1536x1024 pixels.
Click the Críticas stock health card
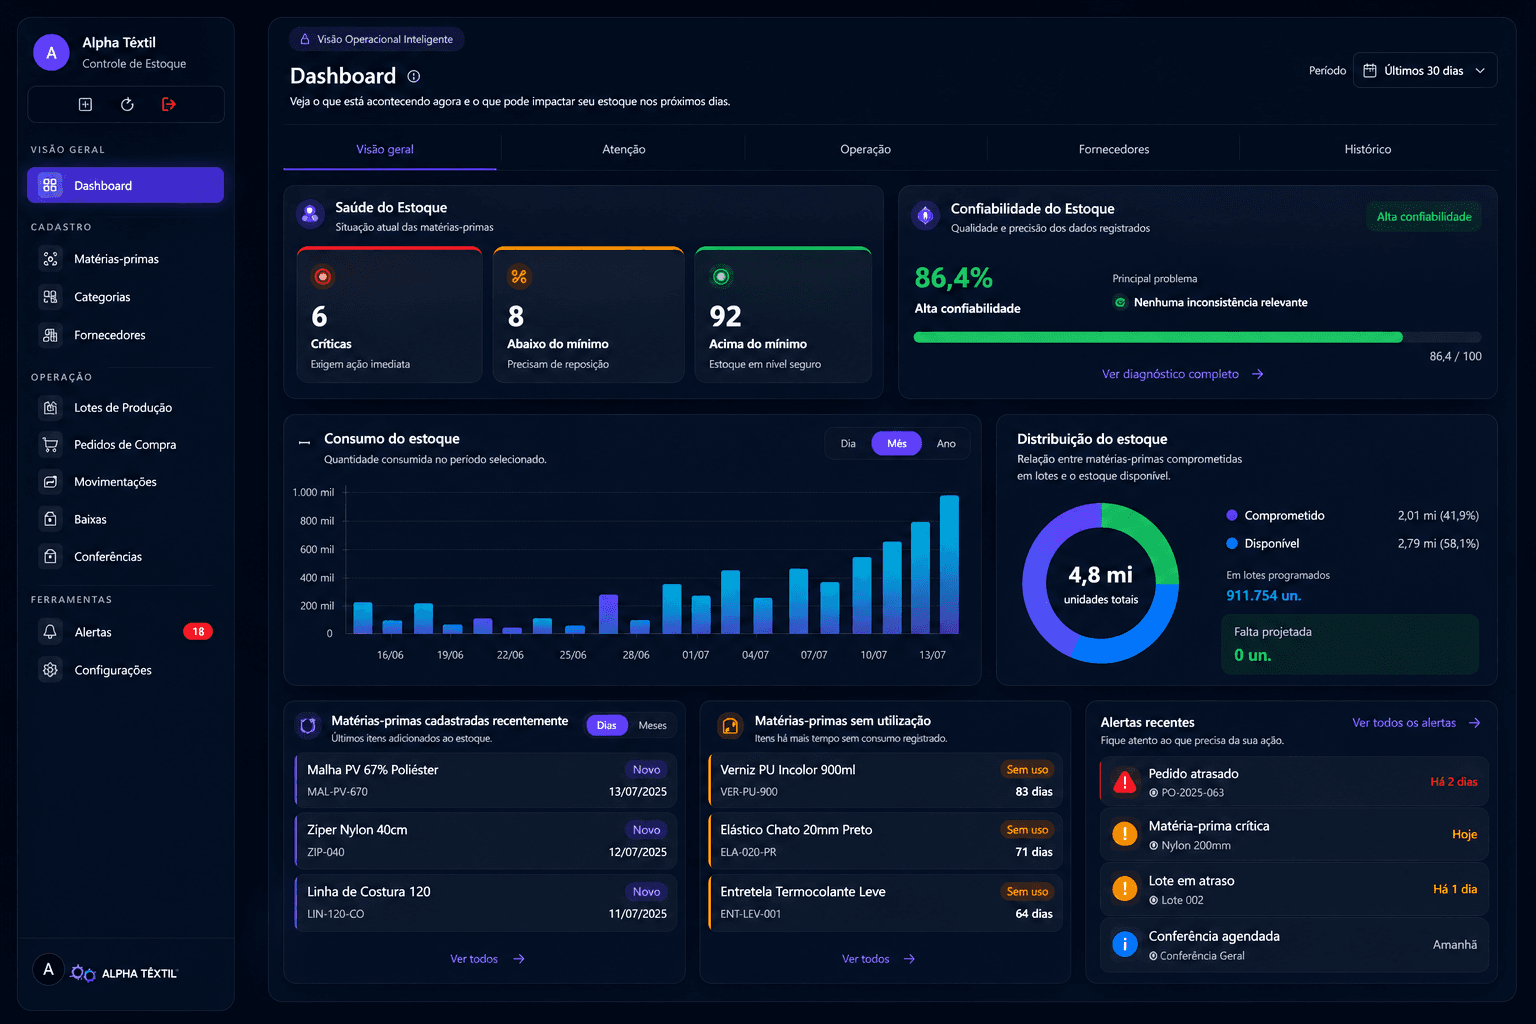pyautogui.click(x=389, y=315)
